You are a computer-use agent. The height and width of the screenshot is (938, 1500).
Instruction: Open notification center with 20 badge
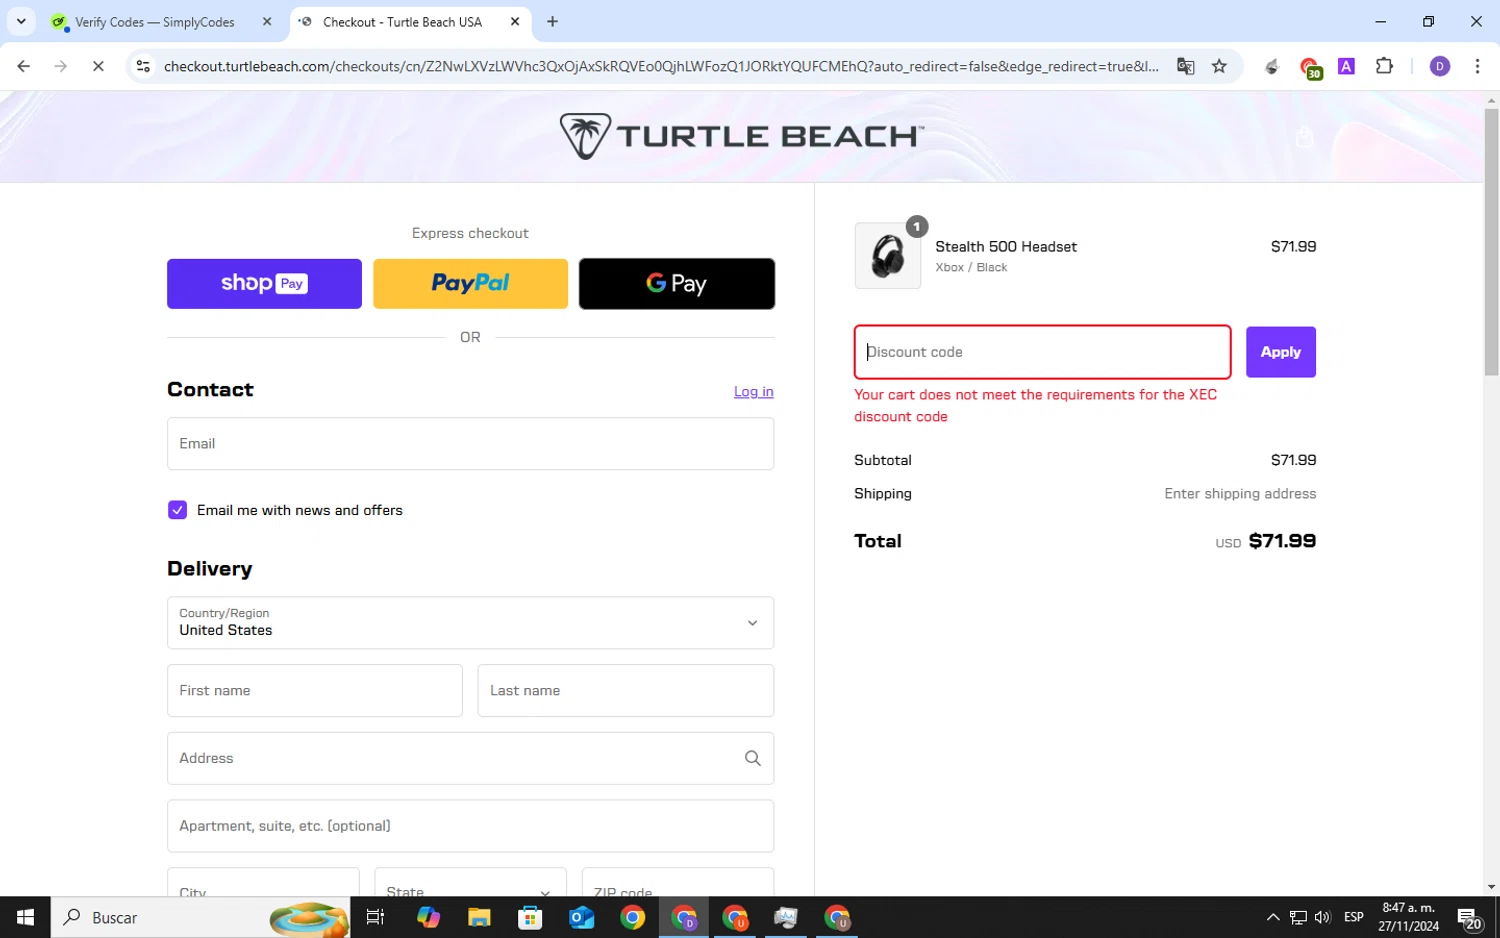1469,918
